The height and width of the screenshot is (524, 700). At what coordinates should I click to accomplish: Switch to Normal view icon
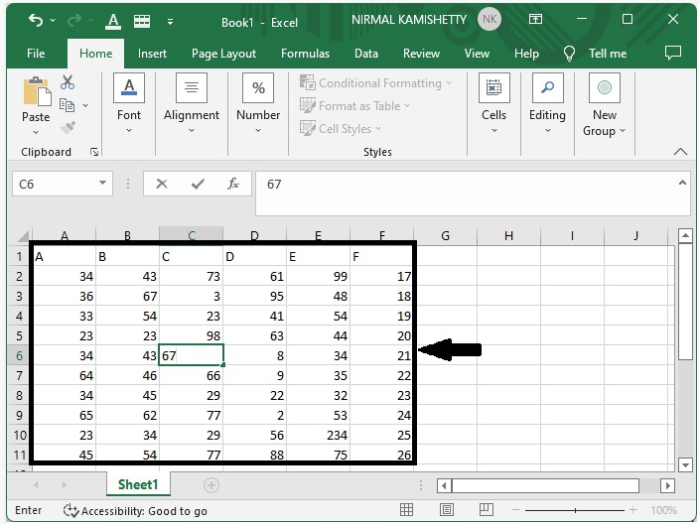pos(406,509)
